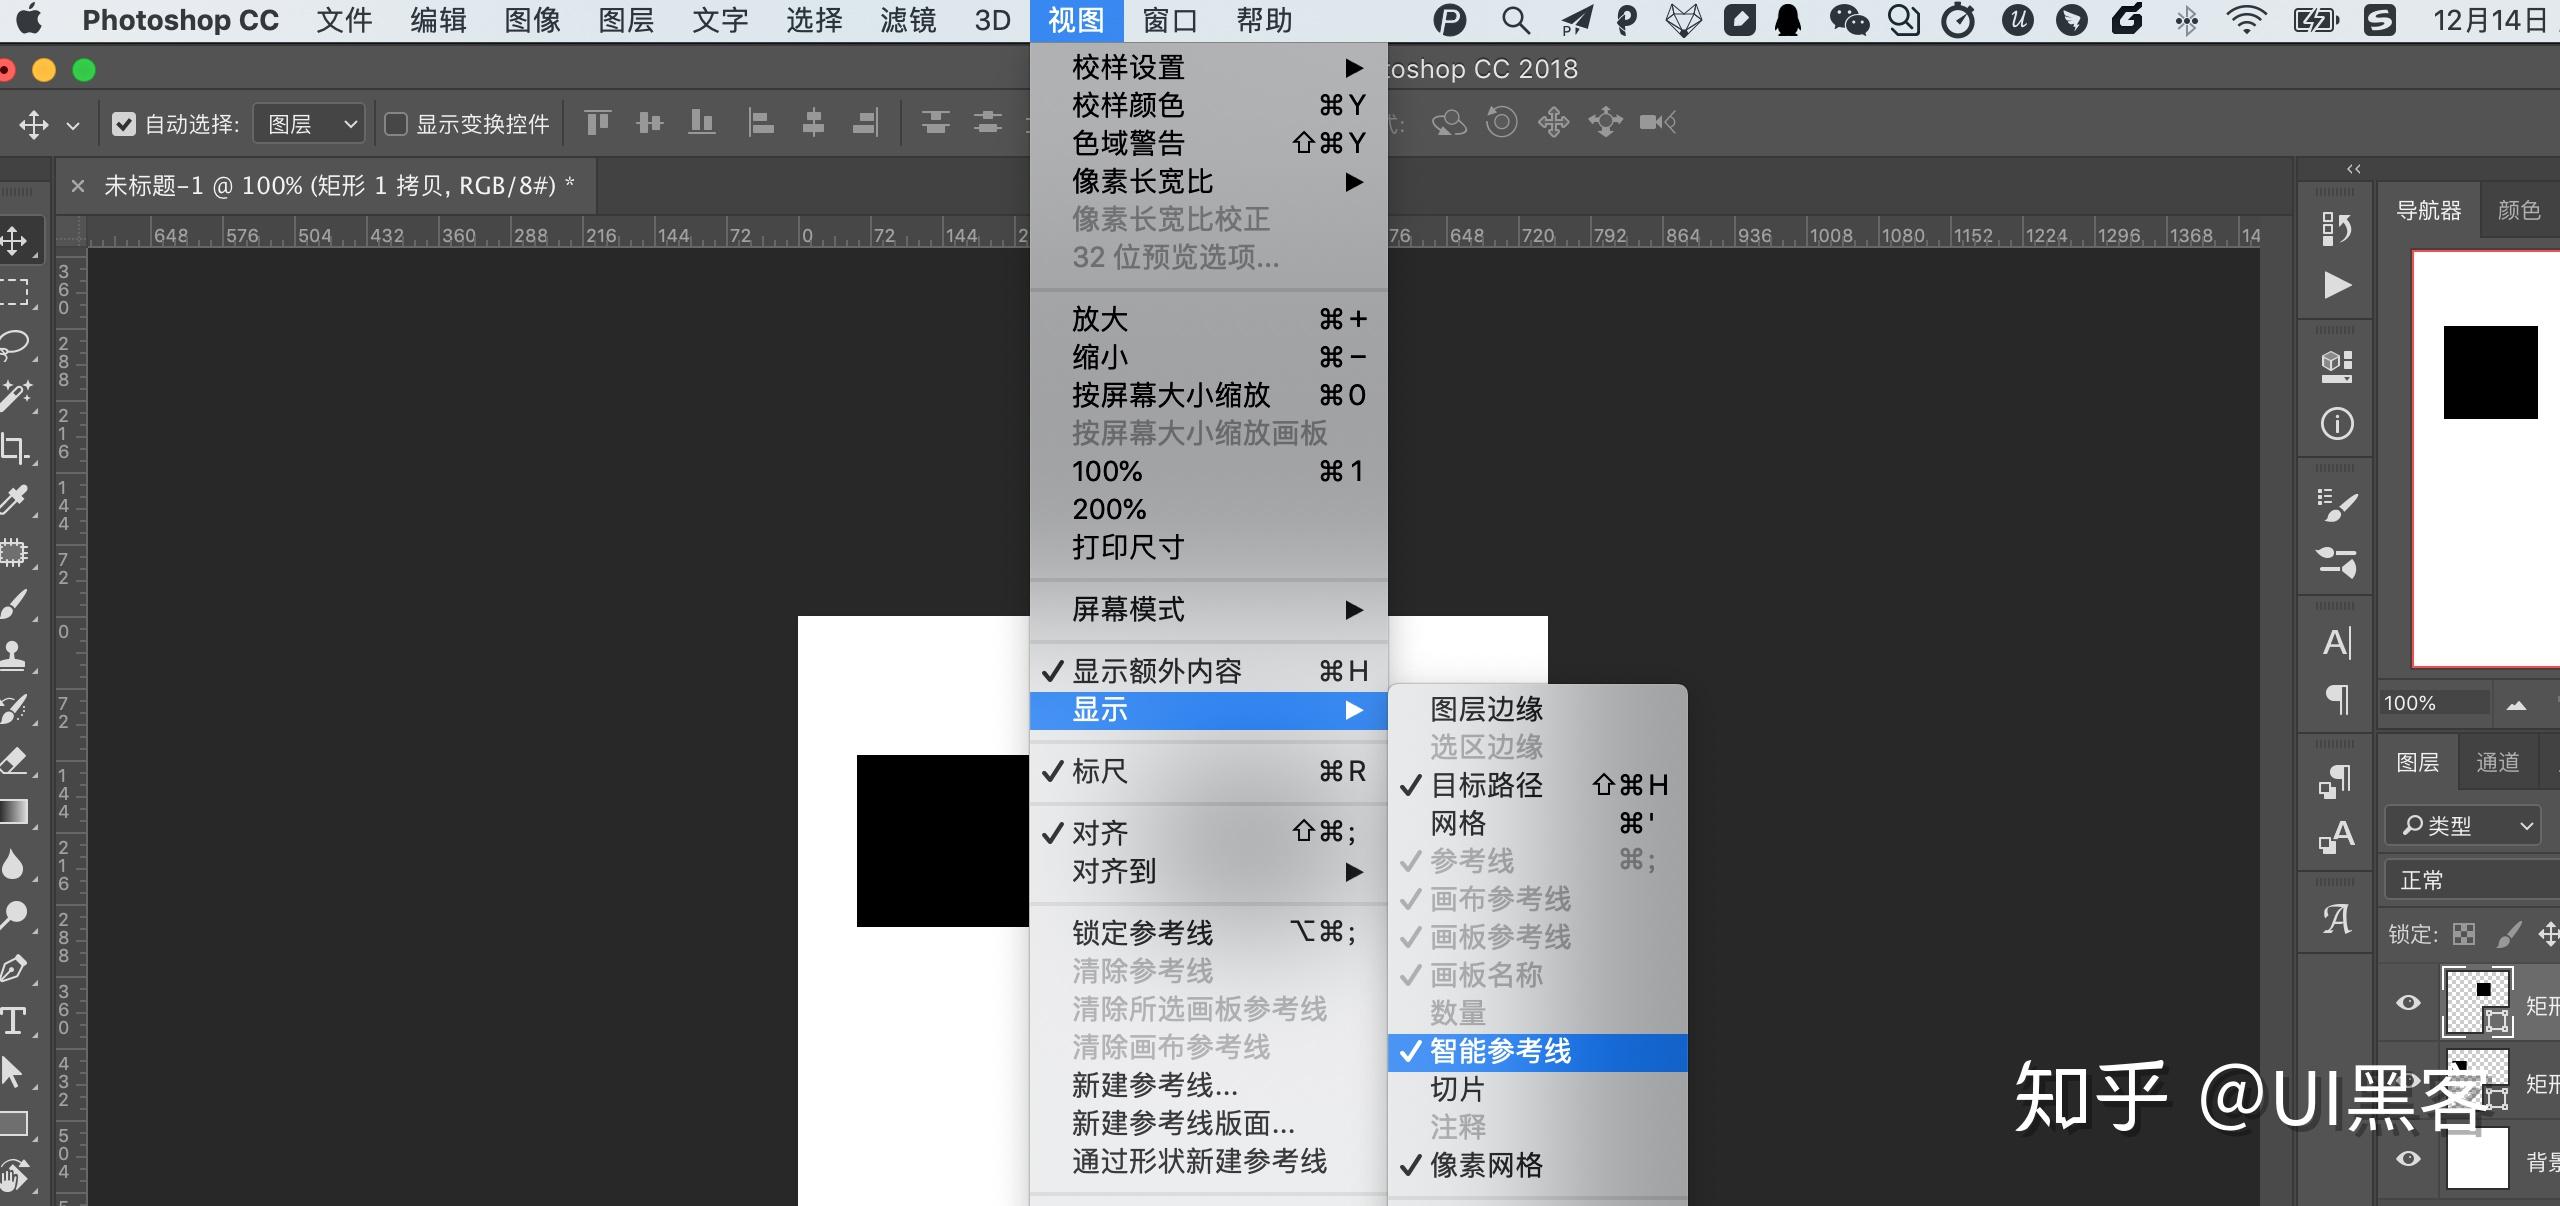
Task: Hide the 背景 layer with eye icon
Action: click(x=2409, y=1158)
